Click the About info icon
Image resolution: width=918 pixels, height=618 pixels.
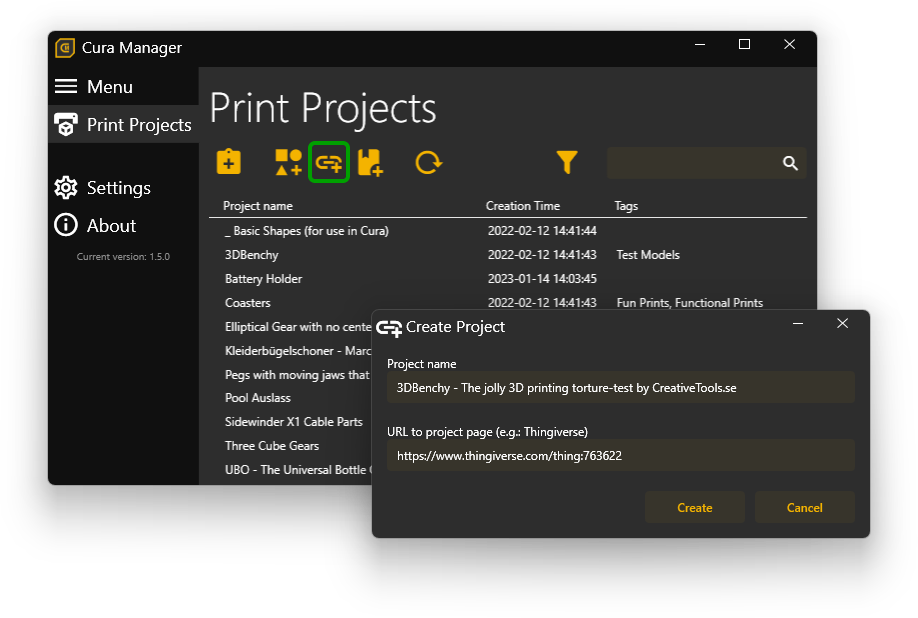[x=66, y=225]
